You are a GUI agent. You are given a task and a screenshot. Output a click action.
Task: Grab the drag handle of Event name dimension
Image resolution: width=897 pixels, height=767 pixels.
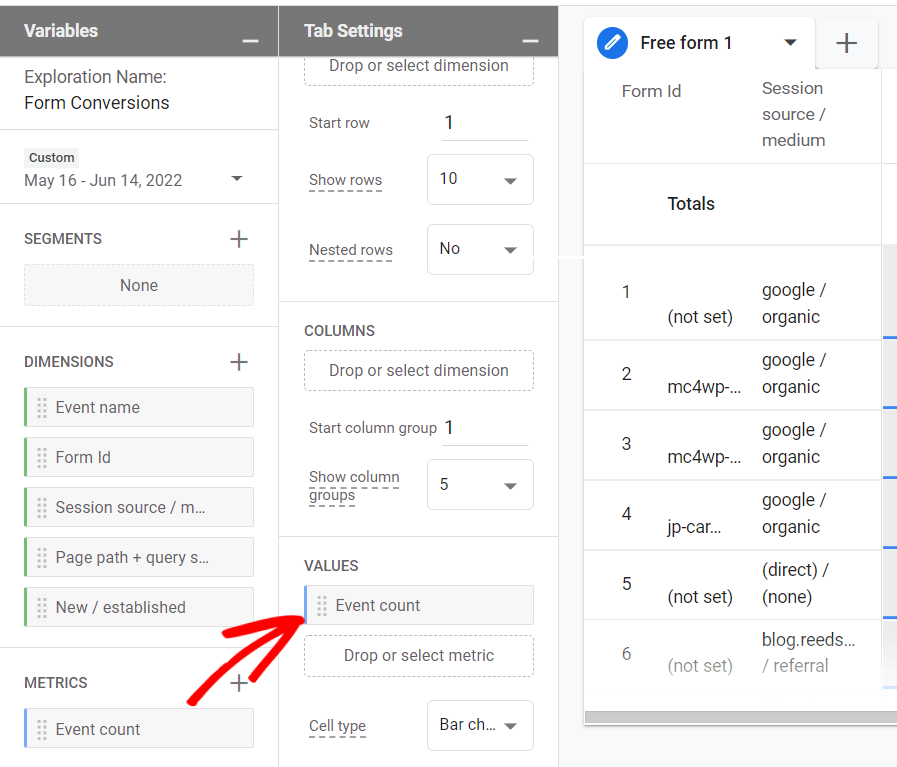pos(42,407)
